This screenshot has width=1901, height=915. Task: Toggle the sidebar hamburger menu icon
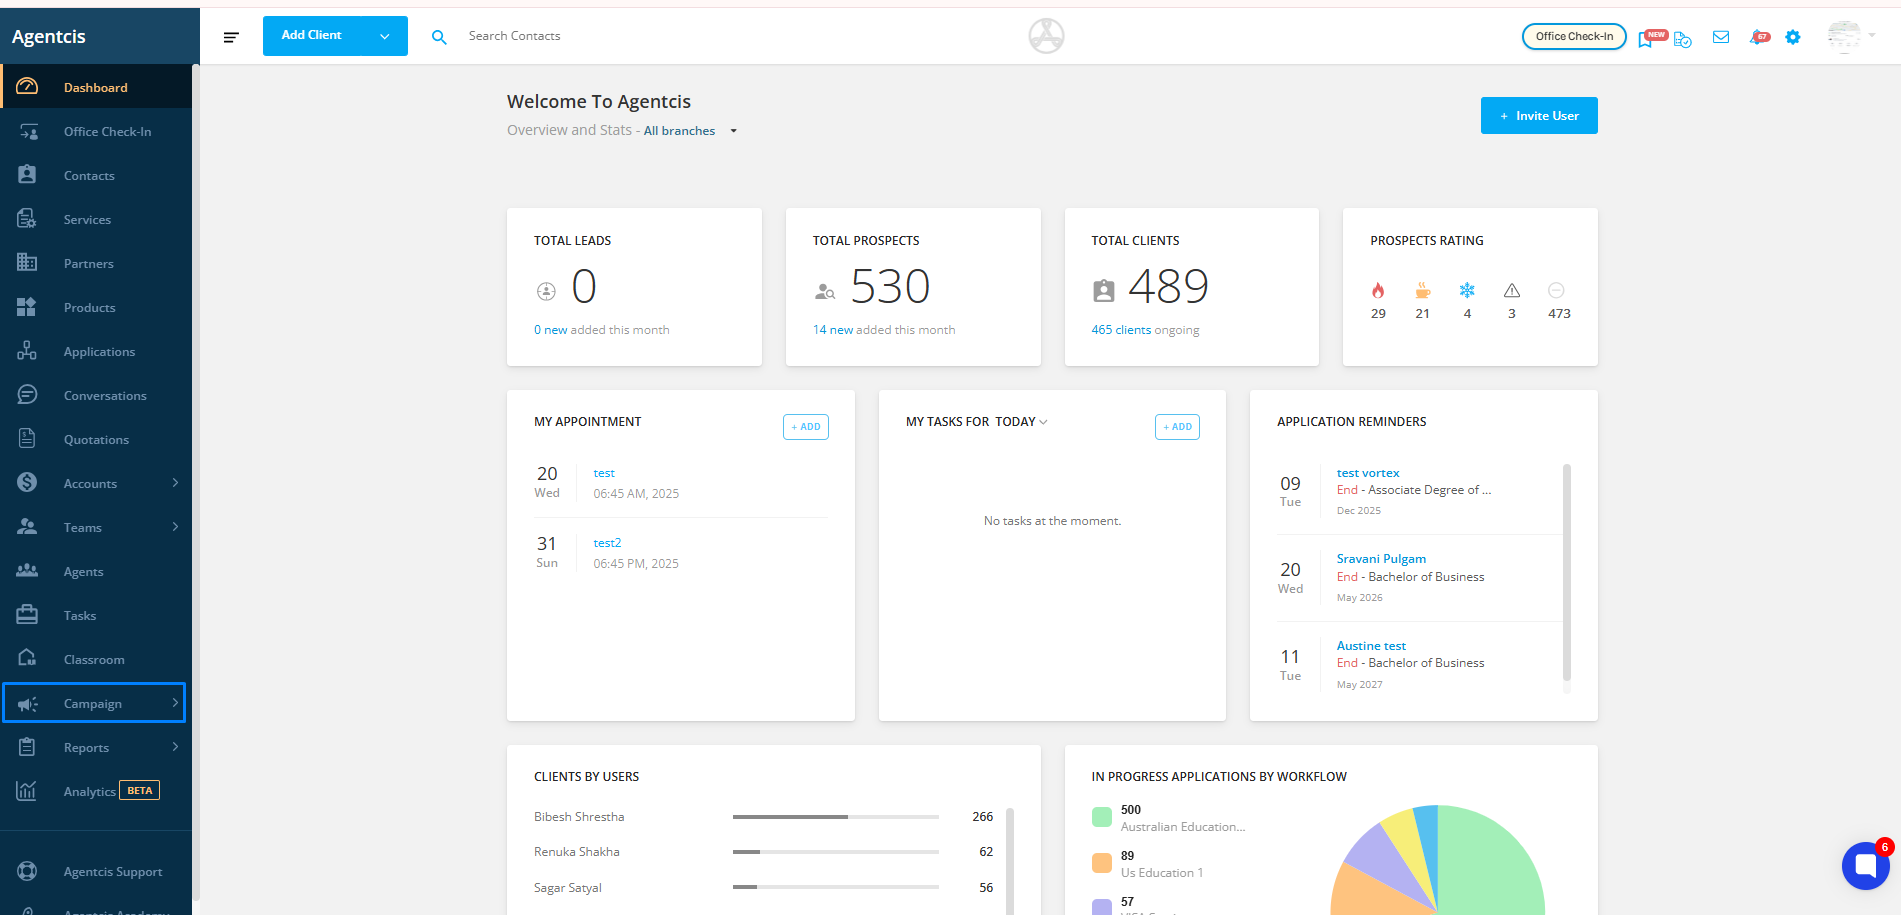click(x=231, y=37)
